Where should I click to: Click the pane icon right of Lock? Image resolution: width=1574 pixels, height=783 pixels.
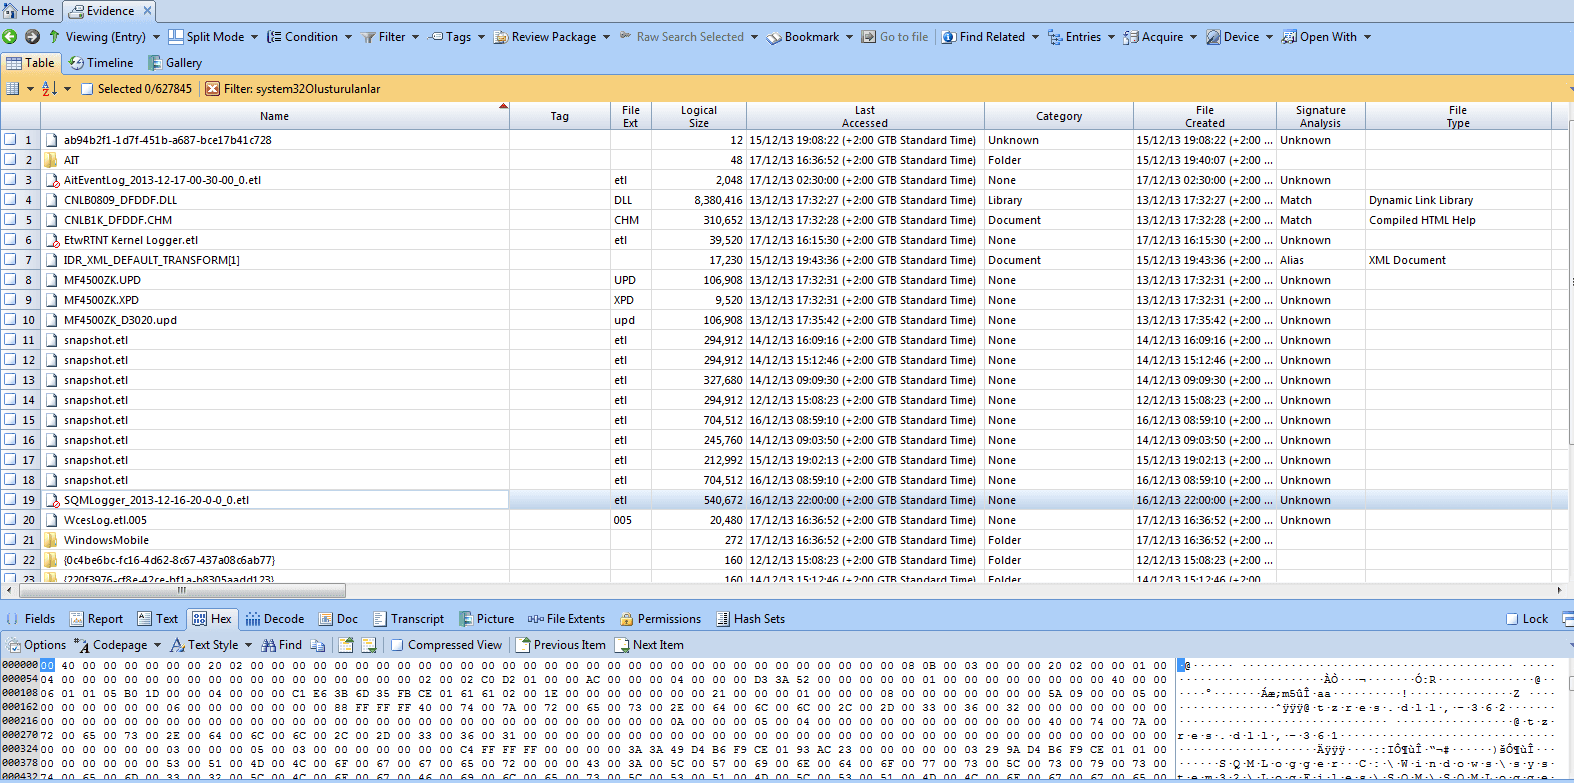1567,619
